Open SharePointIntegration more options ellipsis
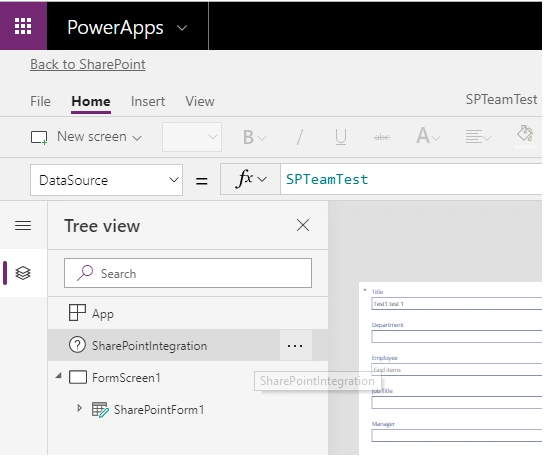544x463 pixels. click(295, 345)
